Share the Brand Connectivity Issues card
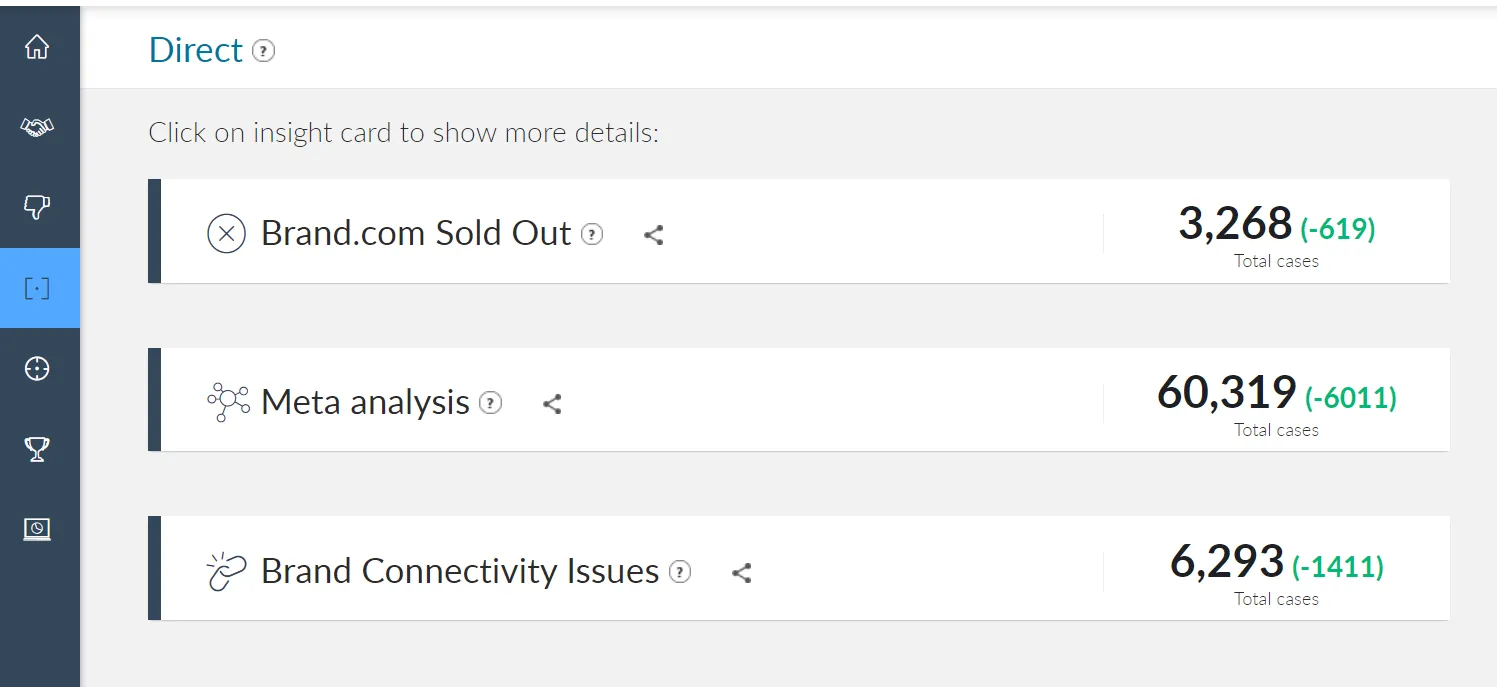Image resolution: width=1497 pixels, height=687 pixels. (x=741, y=573)
